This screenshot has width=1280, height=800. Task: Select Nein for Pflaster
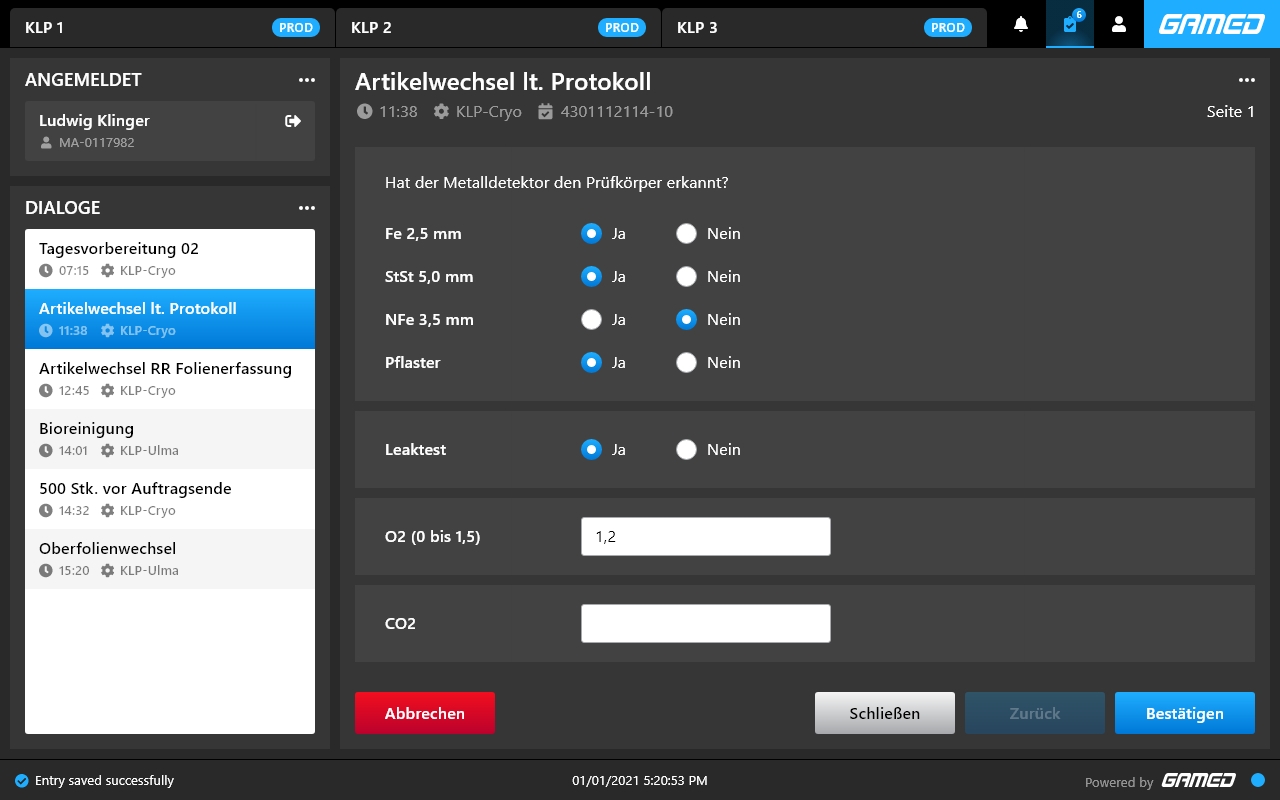[686, 362]
